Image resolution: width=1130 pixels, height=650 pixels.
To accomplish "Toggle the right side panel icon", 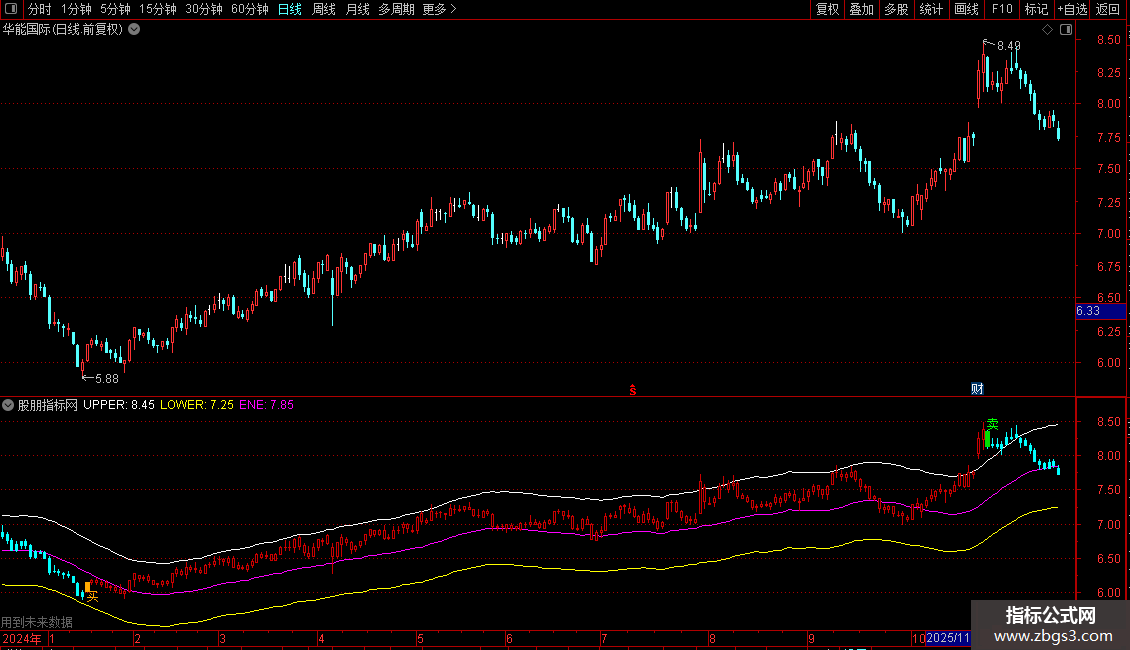I will [x=1065, y=30].
